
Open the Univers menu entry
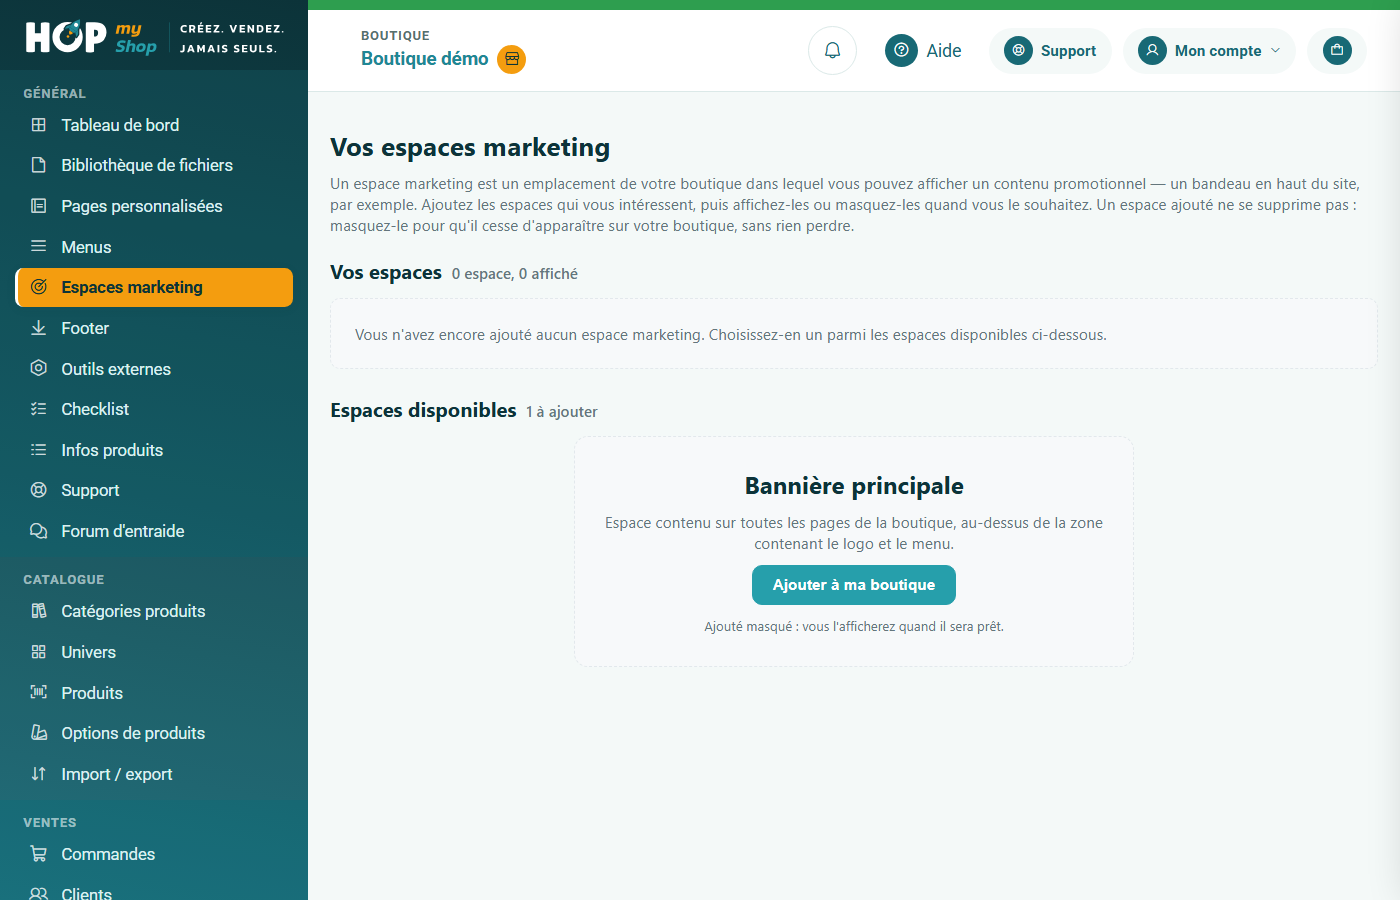[154, 652]
